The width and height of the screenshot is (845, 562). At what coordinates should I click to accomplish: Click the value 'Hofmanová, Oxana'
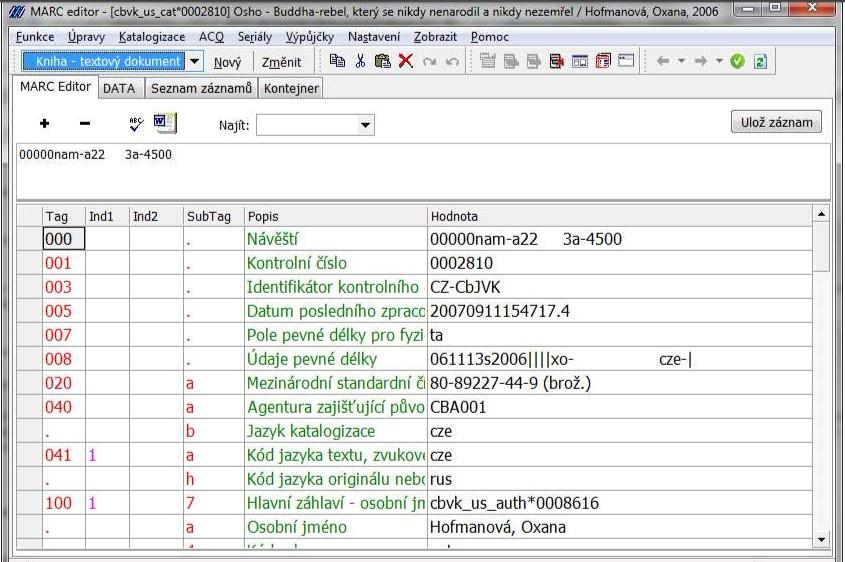[x=498, y=527]
